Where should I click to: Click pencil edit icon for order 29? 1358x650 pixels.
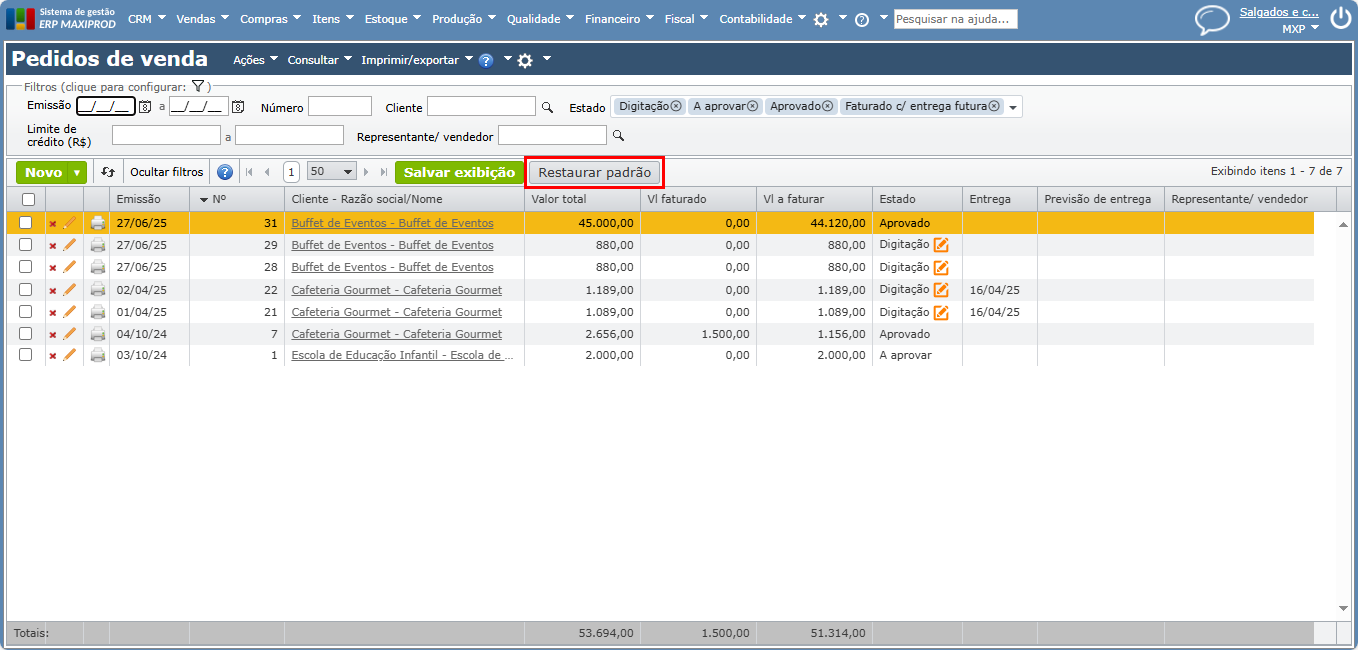pos(70,245)
